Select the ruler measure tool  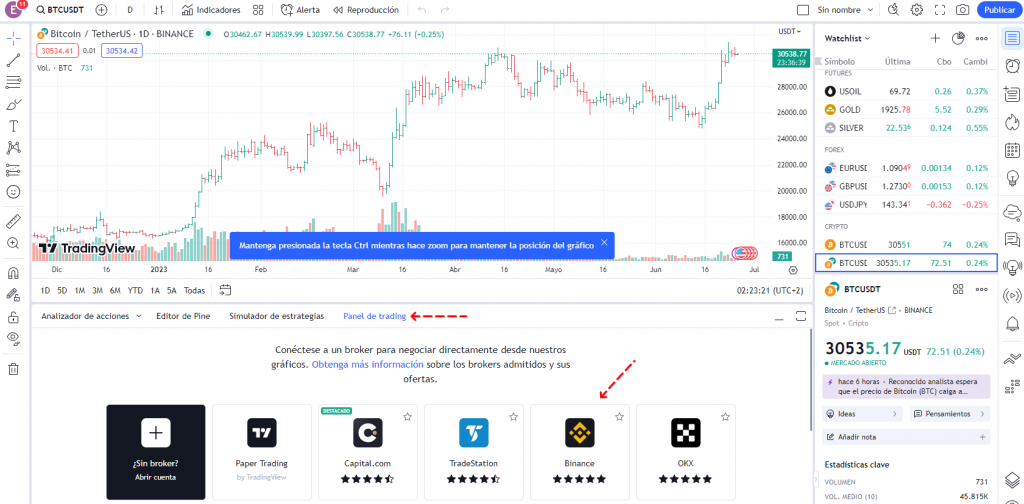pyautogui.click(x=14, y=221)
